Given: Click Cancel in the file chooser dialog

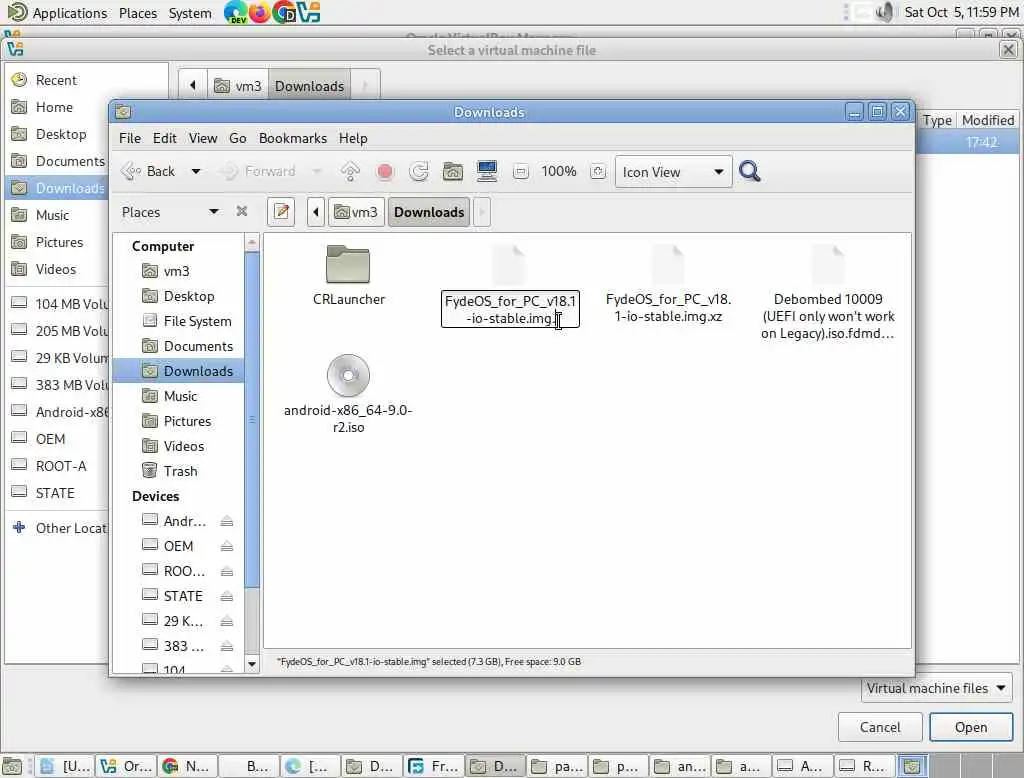Looking at the screenshot, I should [x=880, y=727].
